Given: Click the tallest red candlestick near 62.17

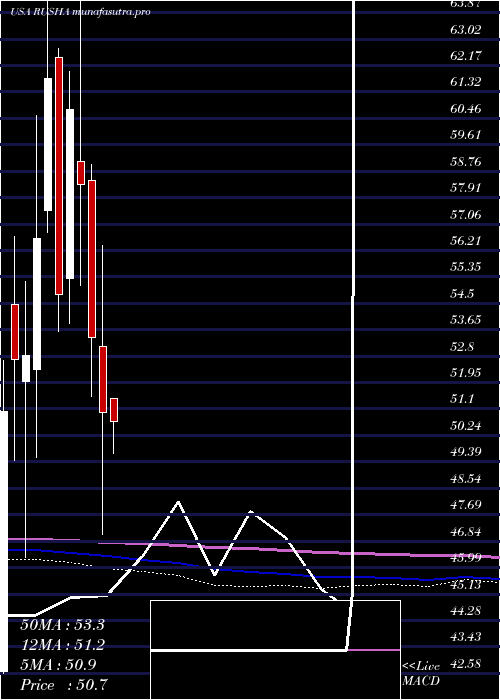Looking at the screenshot, I should tap(59, 176).
